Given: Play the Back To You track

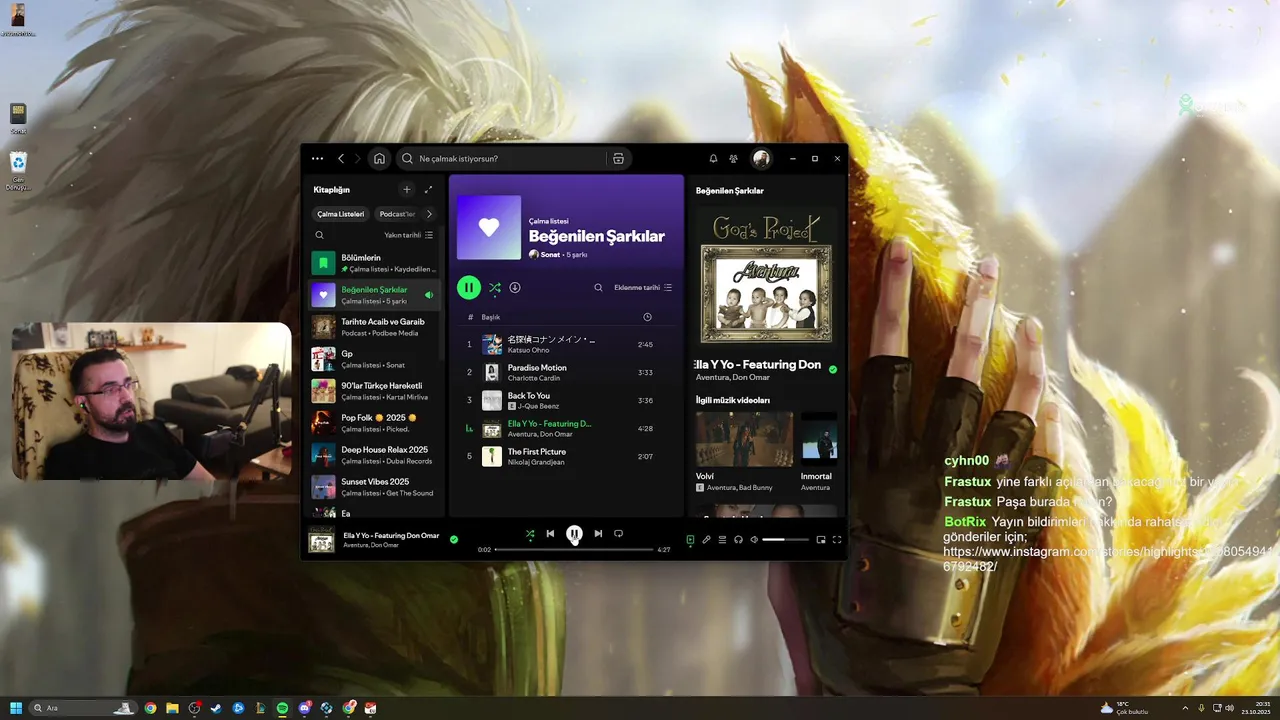Looking at the screenshot, I should click(x=566, y=400).
